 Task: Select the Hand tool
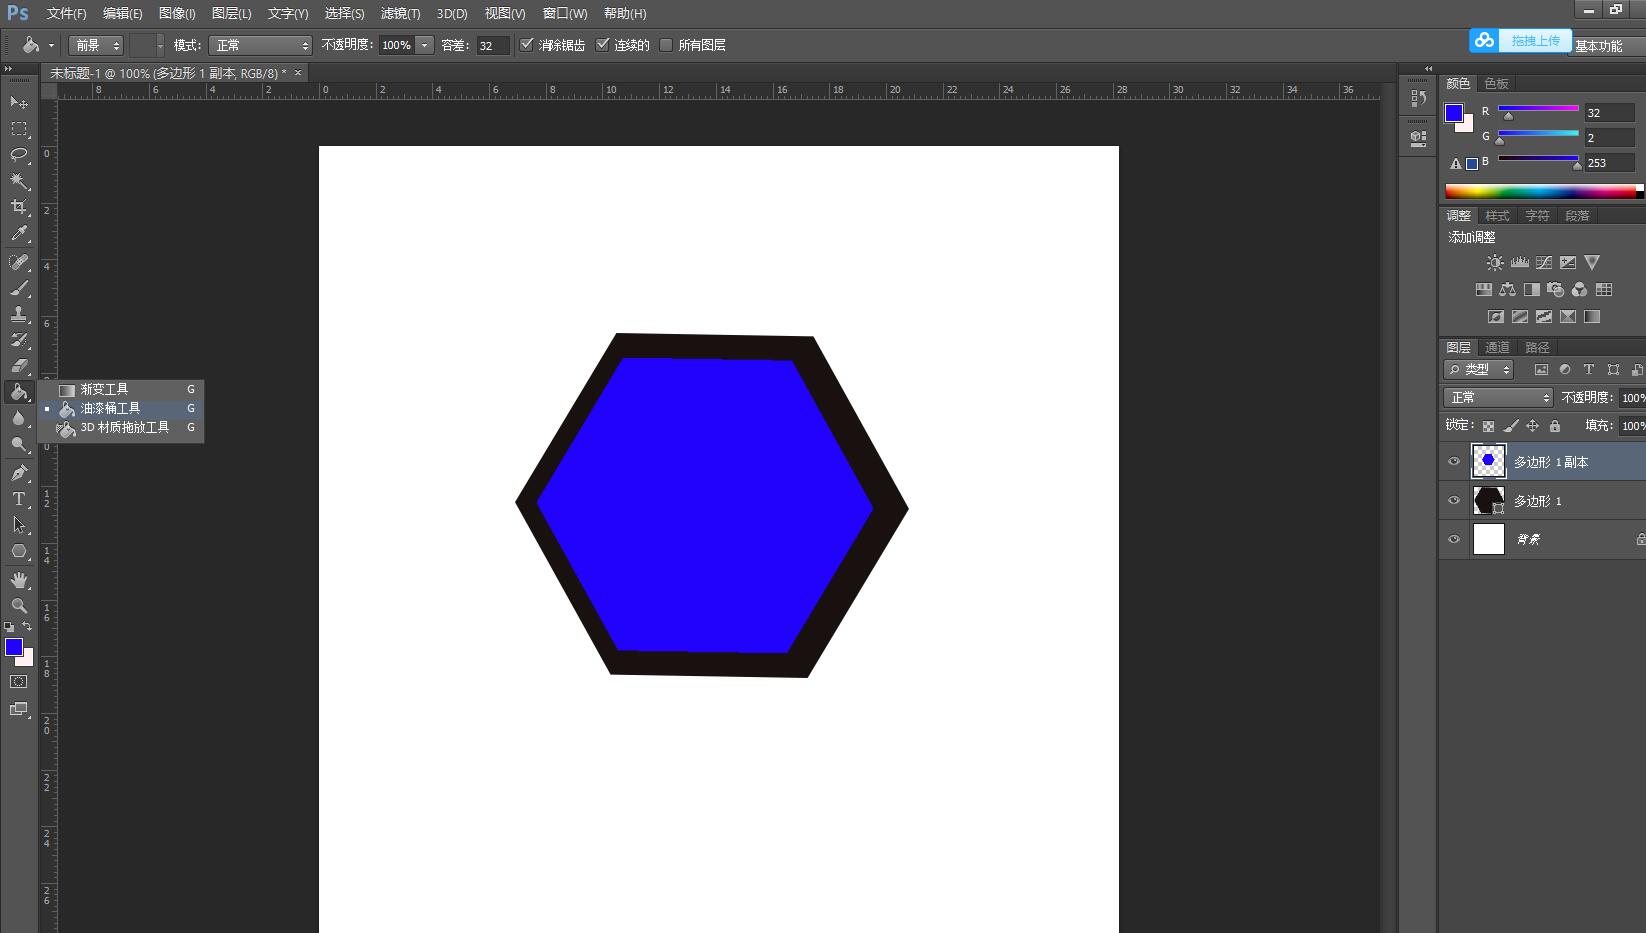pyautogui.click(x=19, y=580)
